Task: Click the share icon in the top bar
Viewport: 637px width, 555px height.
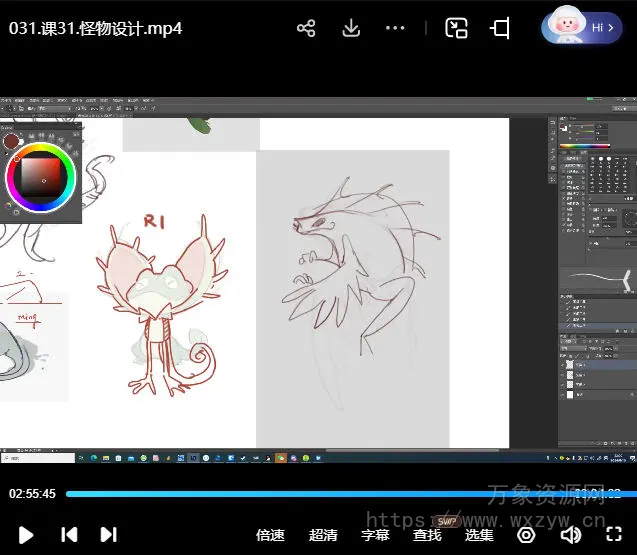Action: pos(306,28)
